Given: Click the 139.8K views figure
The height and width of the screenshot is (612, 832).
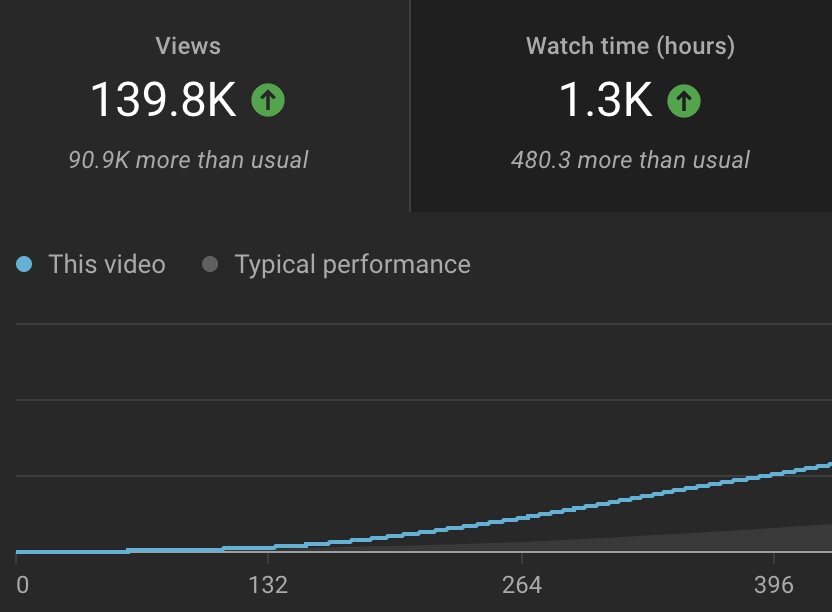Looking at the screenshot, I should coord(163,100).
